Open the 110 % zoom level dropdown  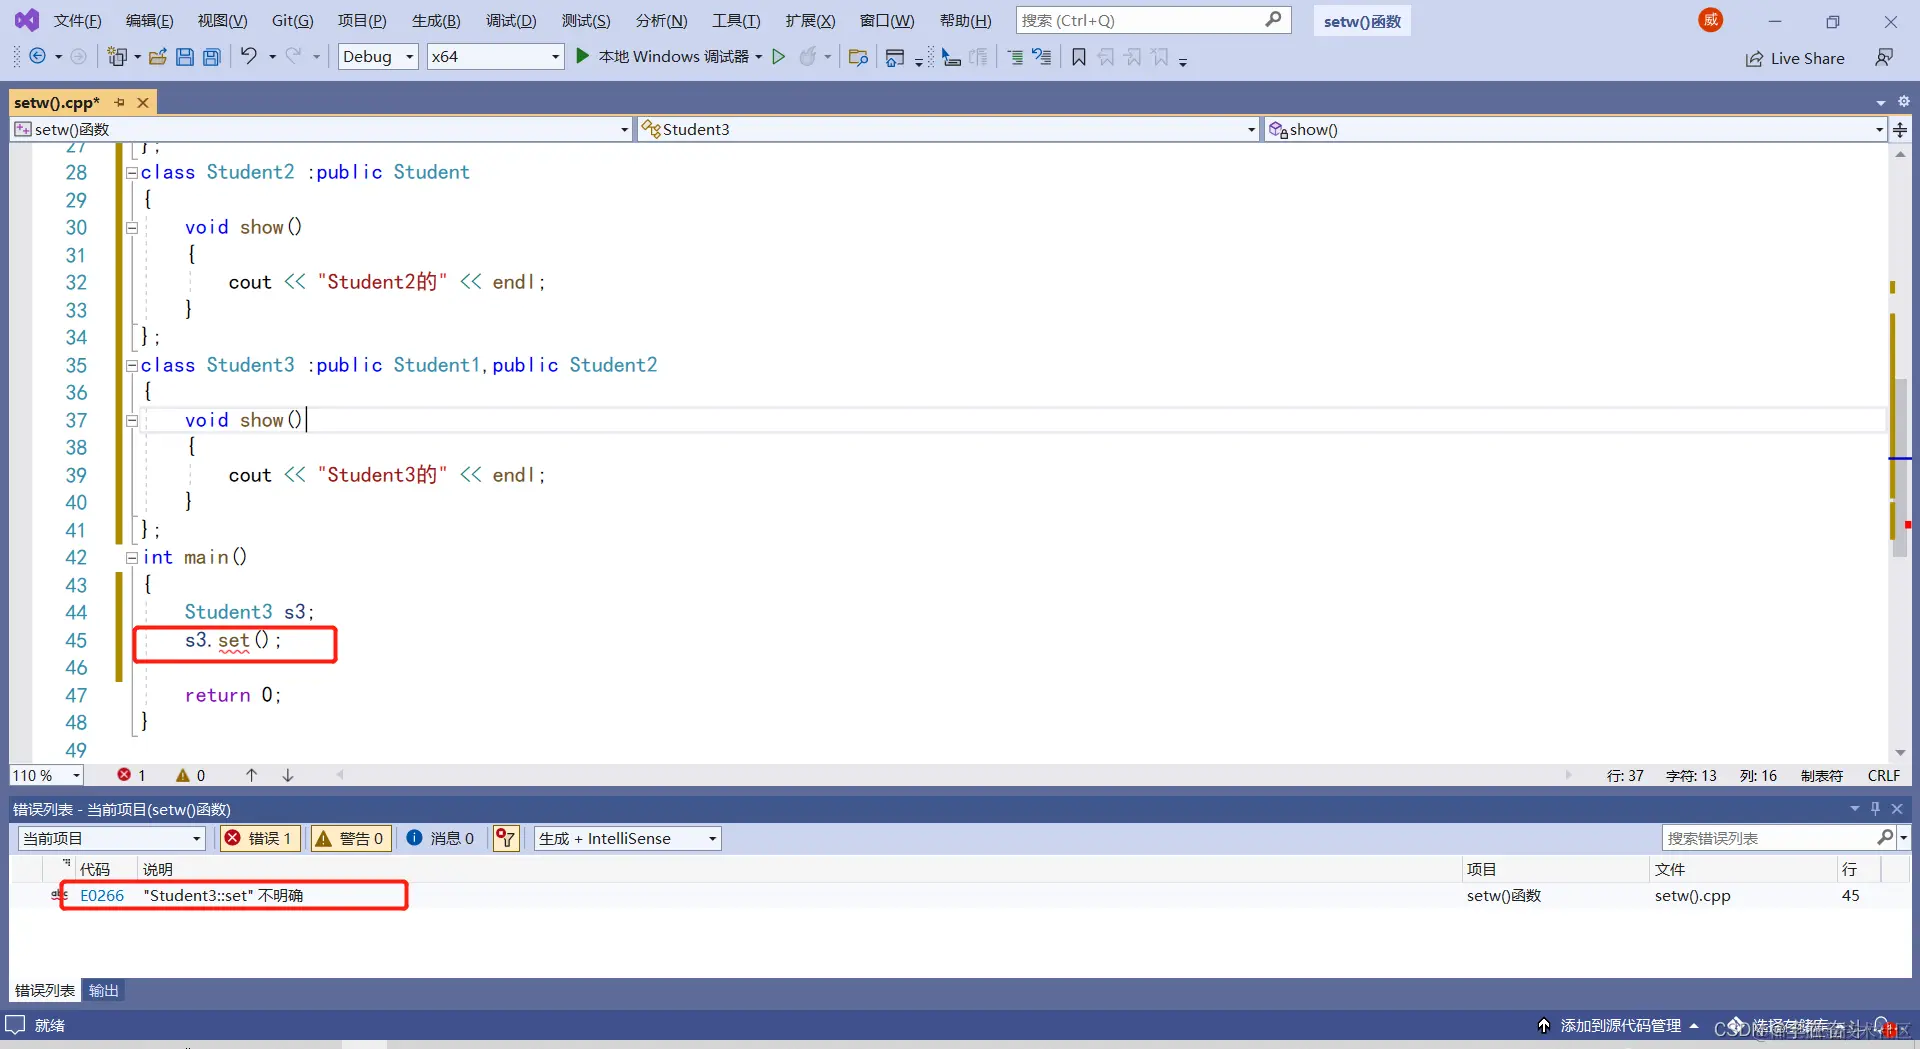47,775
